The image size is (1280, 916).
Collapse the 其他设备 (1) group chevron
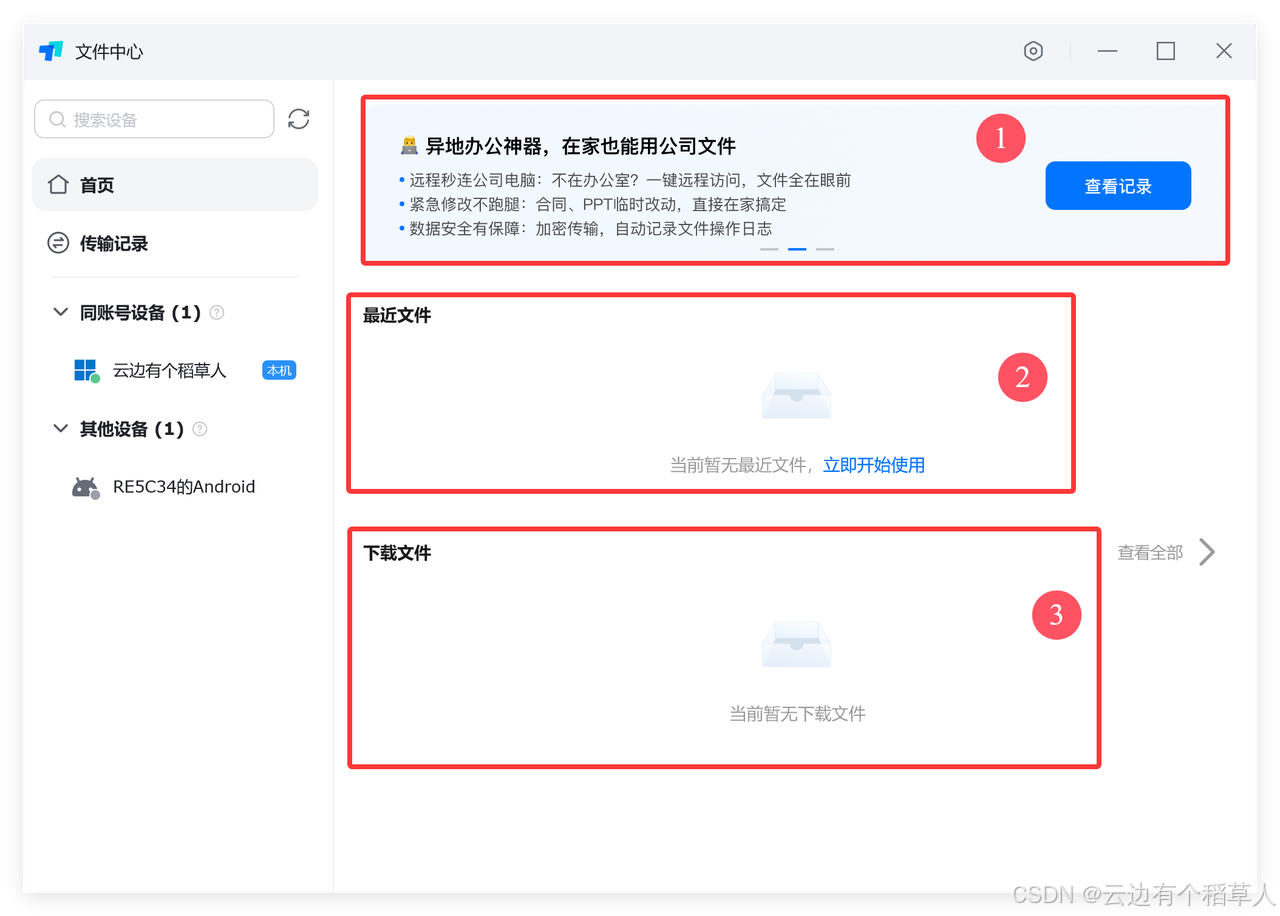[60, 429]
